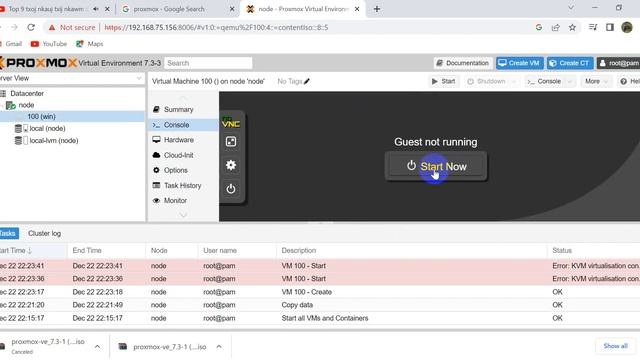Viewport: 640px width, 360px height.
Task: Toggle noVNC fullscreen icon
Action: point(231,142)
